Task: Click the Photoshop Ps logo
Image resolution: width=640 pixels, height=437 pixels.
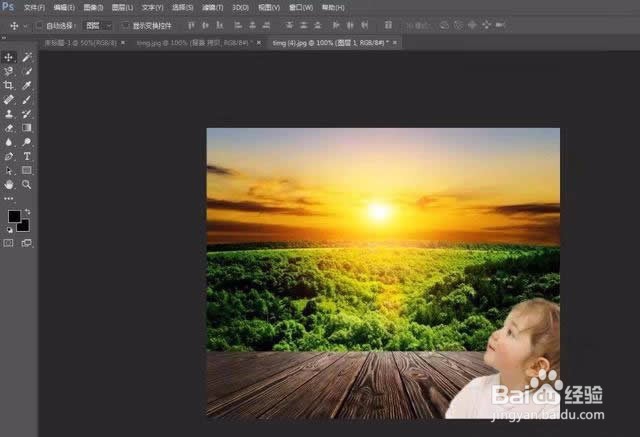Action: click(8, 7)
